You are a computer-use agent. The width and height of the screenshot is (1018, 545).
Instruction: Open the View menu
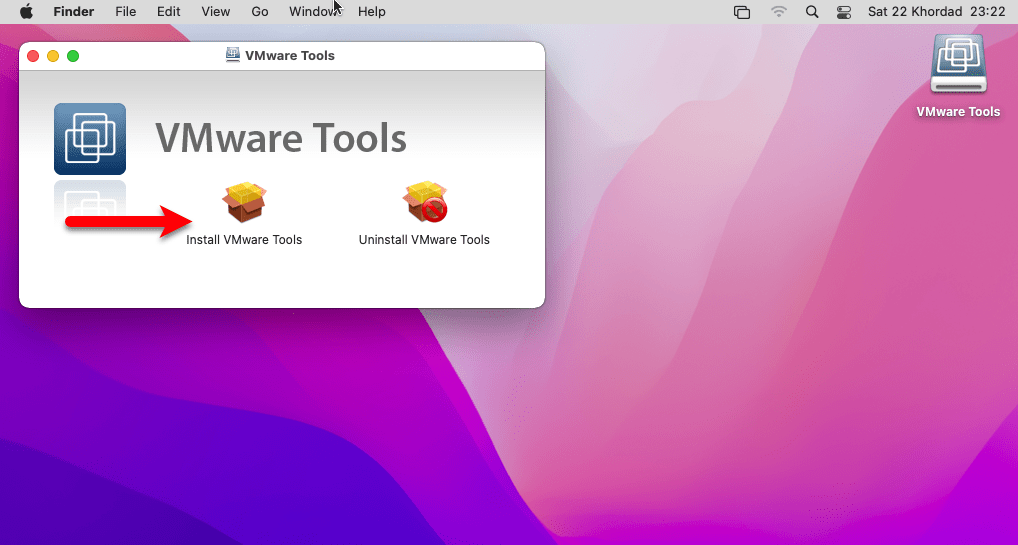tap(216, 12)
